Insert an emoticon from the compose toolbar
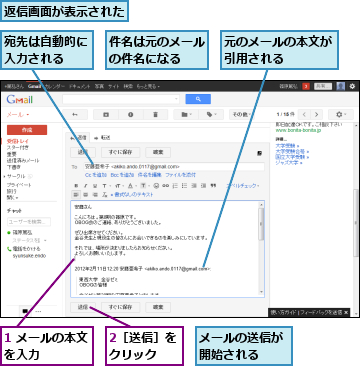360x366 pixels. coord(156,186)
